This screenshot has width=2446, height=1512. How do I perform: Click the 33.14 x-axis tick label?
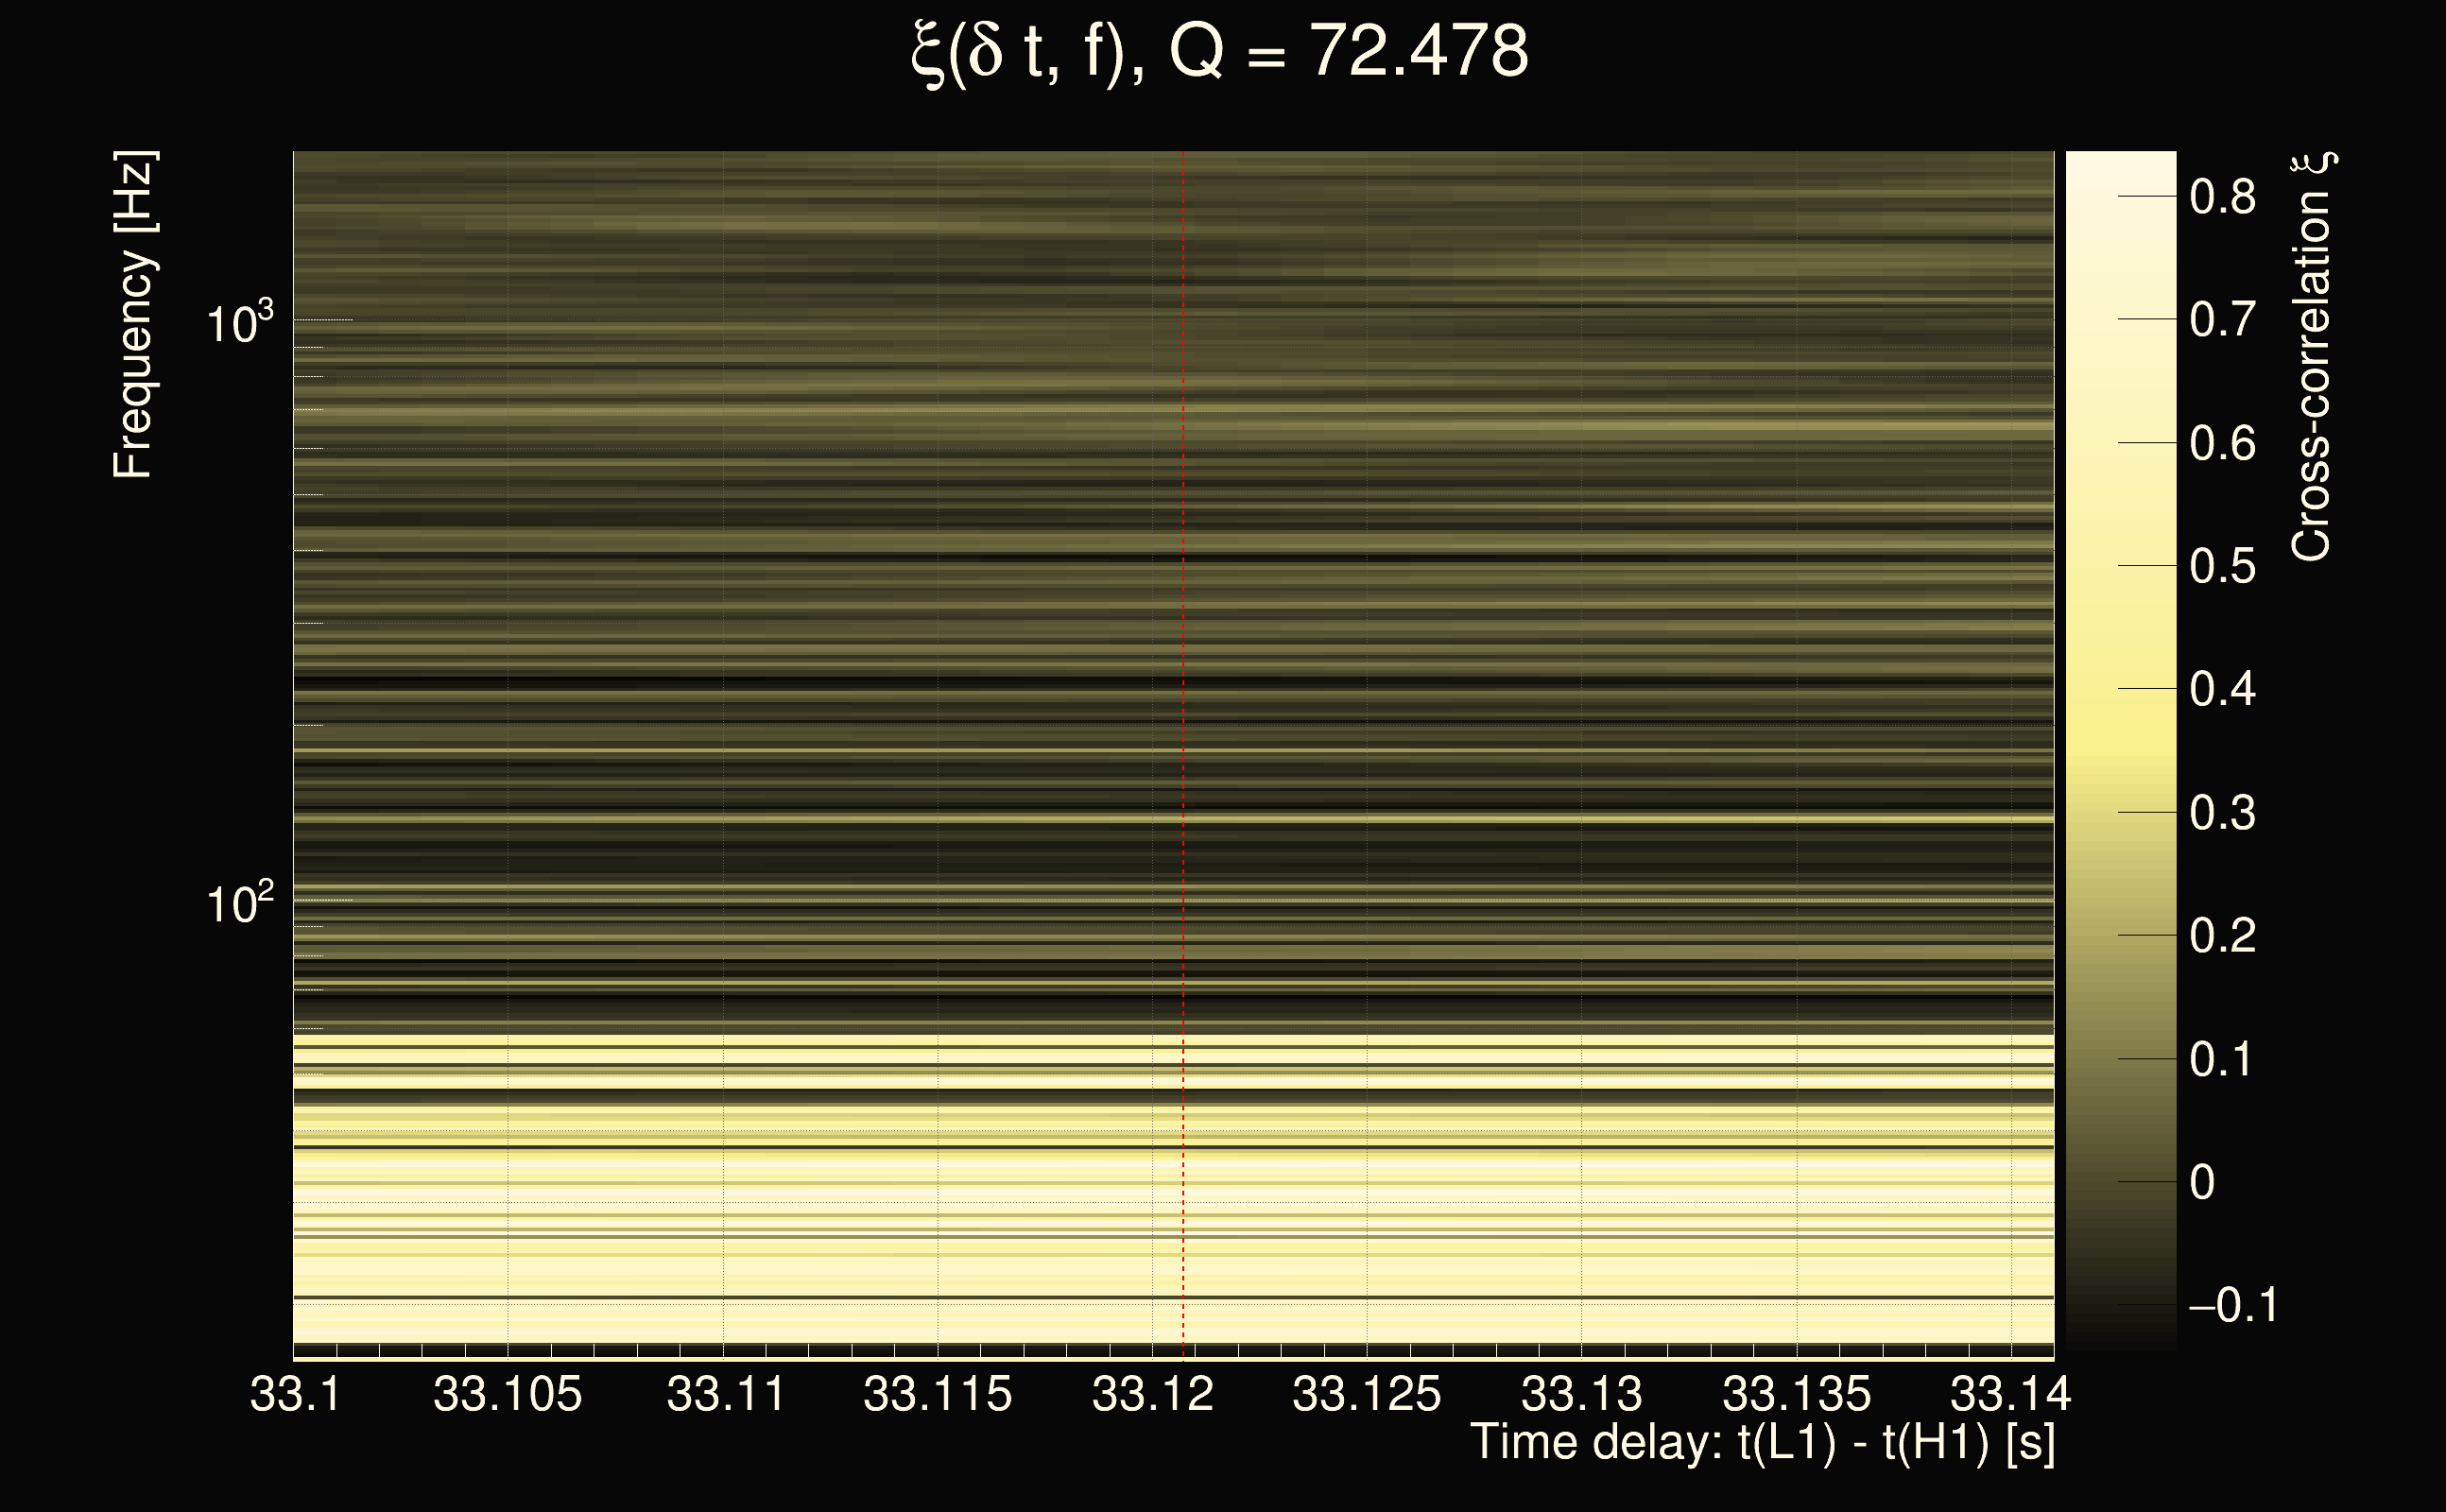[2011, 1394]
